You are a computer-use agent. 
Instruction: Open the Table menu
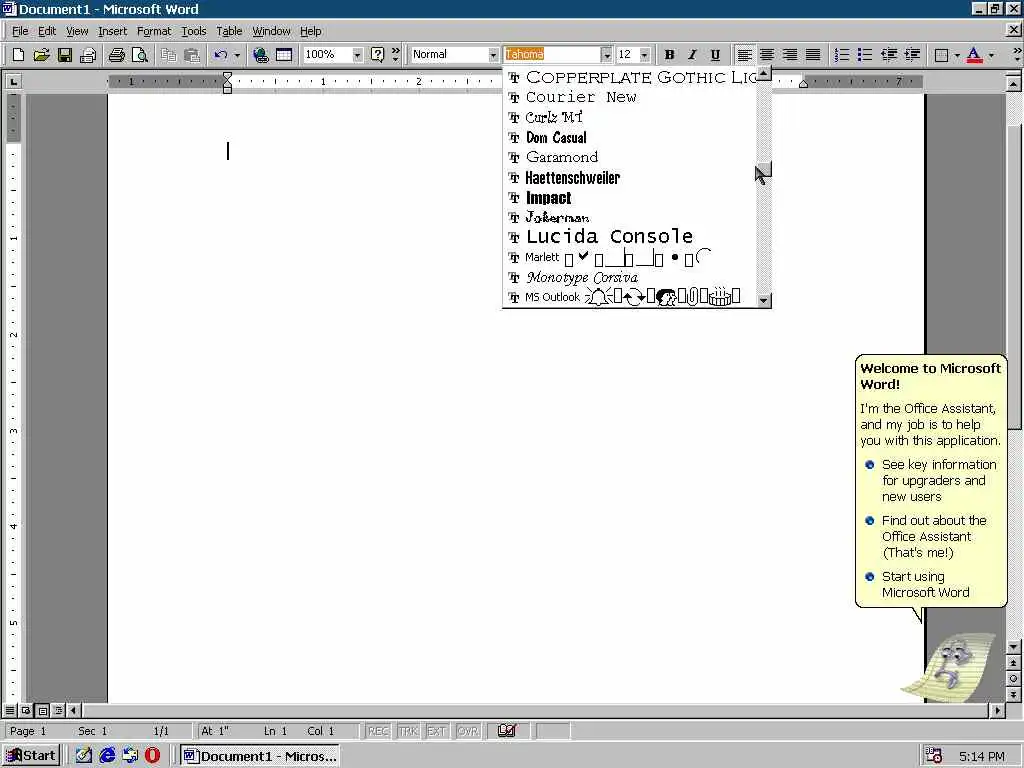coord(229,31)
